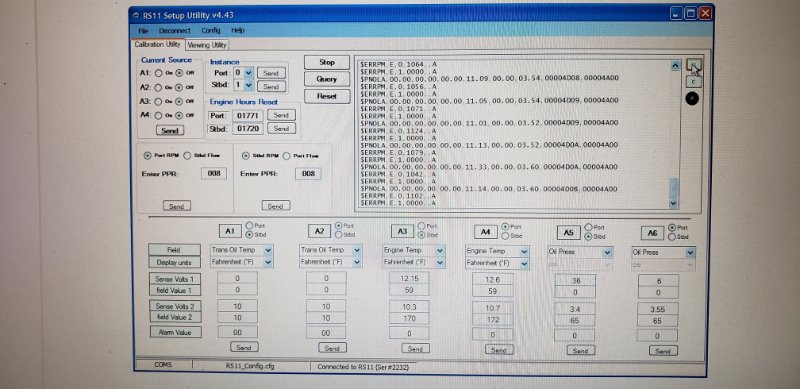Screen dimensions: 800x389
Task: Click the log scrollbar up arrow
Action: pos(676,66)
